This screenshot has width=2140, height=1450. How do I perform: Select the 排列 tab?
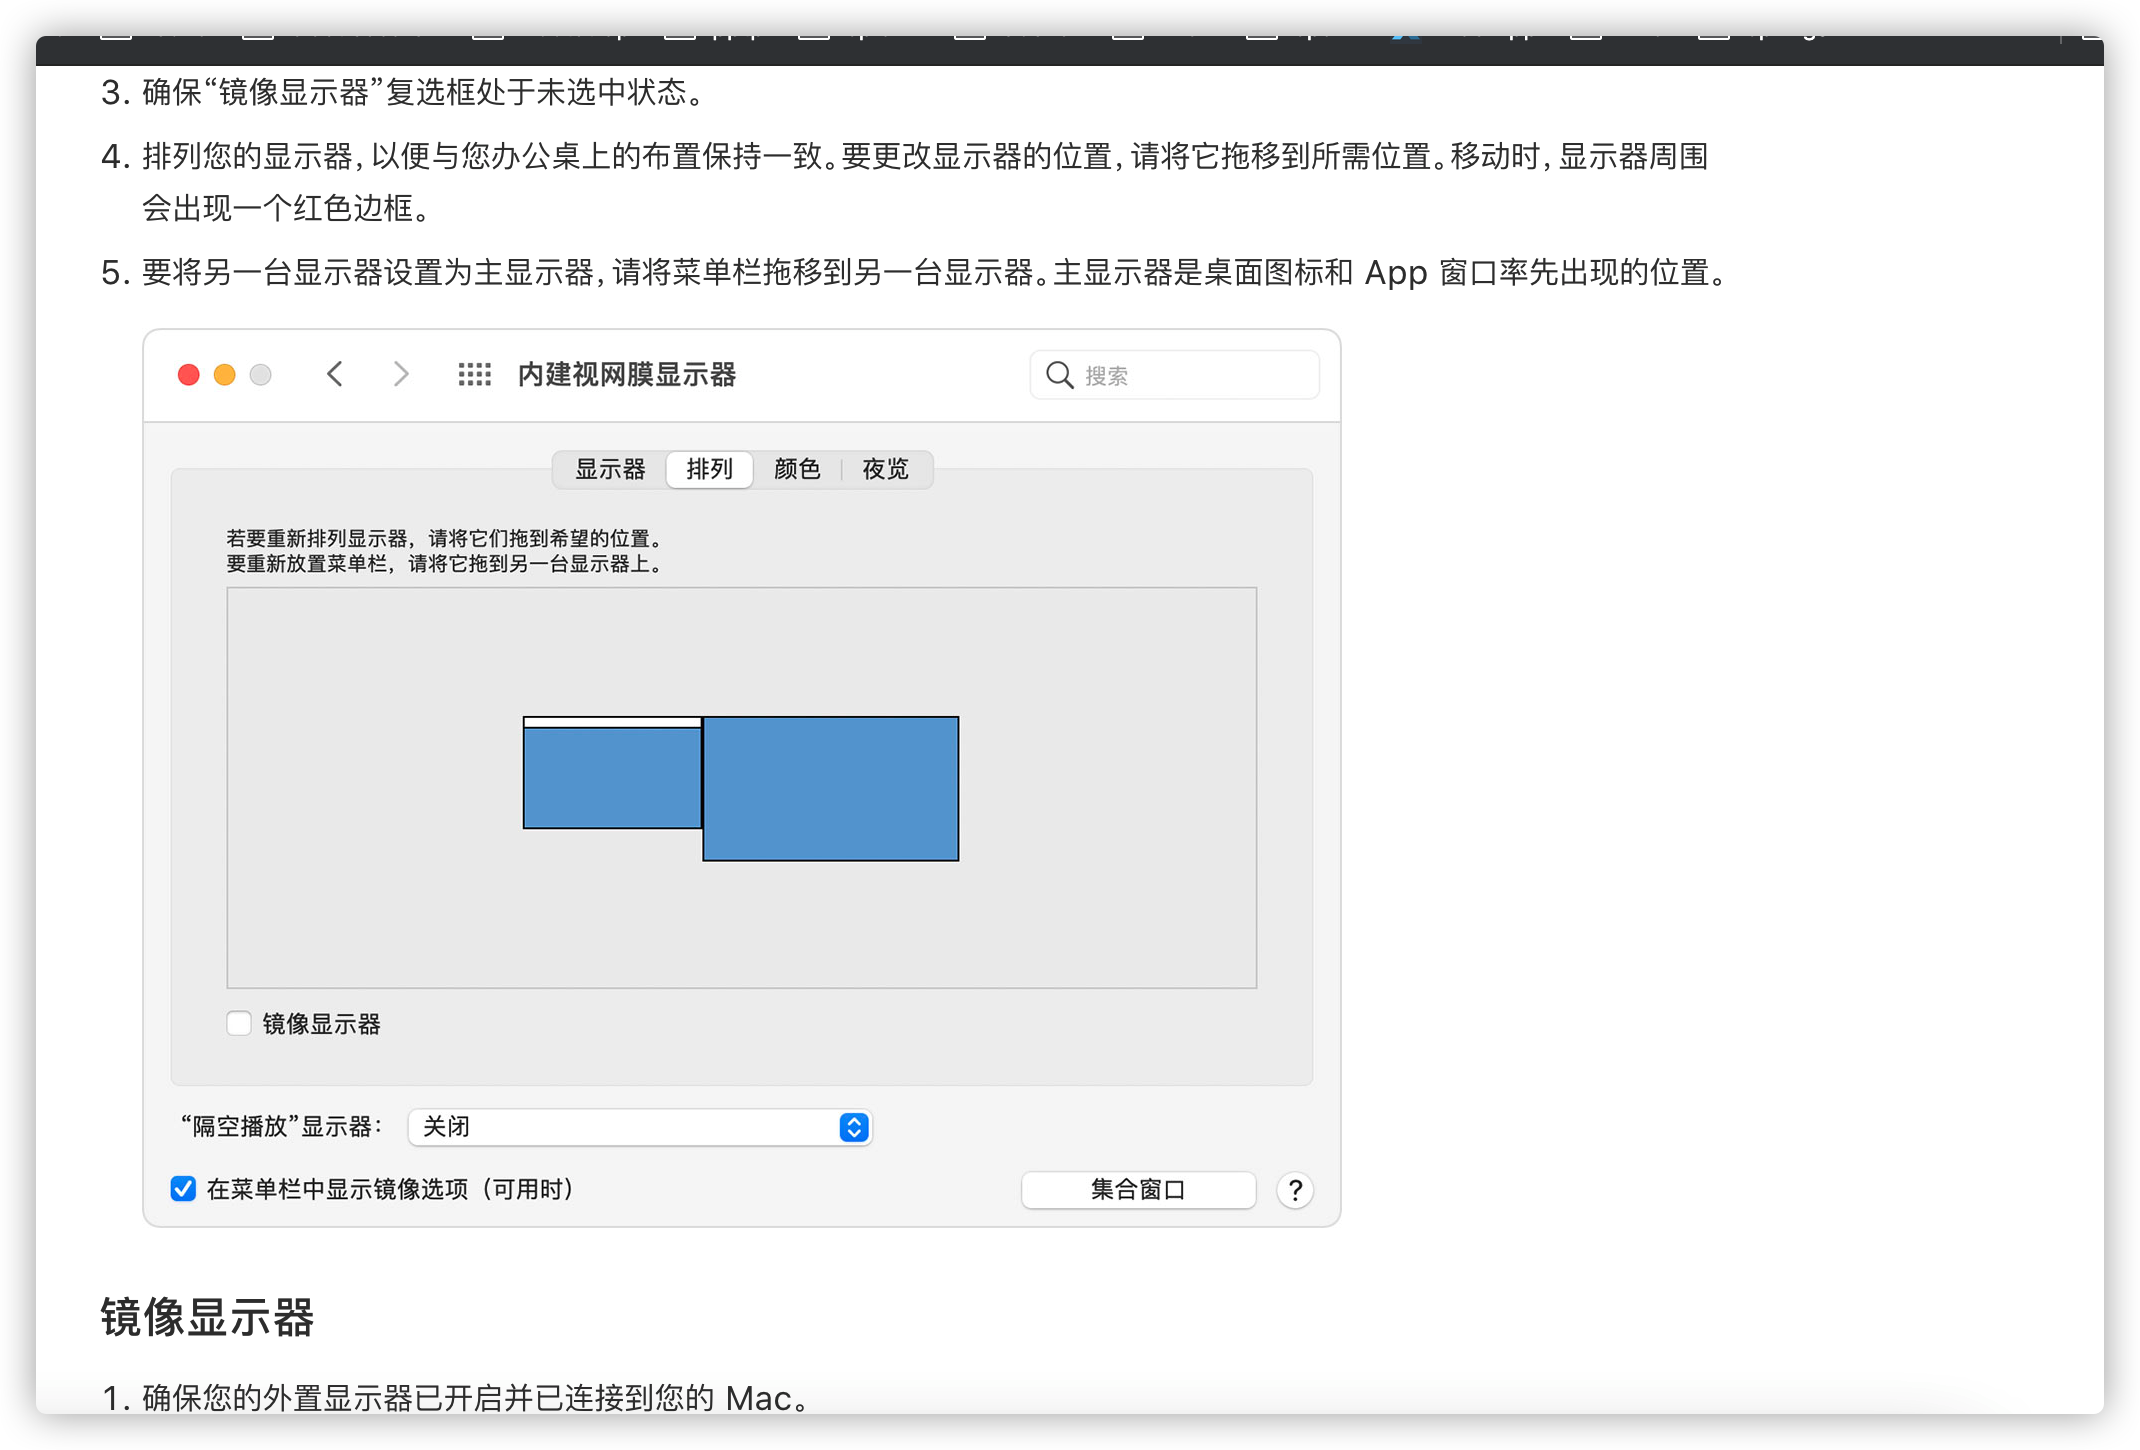tap(709, 469)
